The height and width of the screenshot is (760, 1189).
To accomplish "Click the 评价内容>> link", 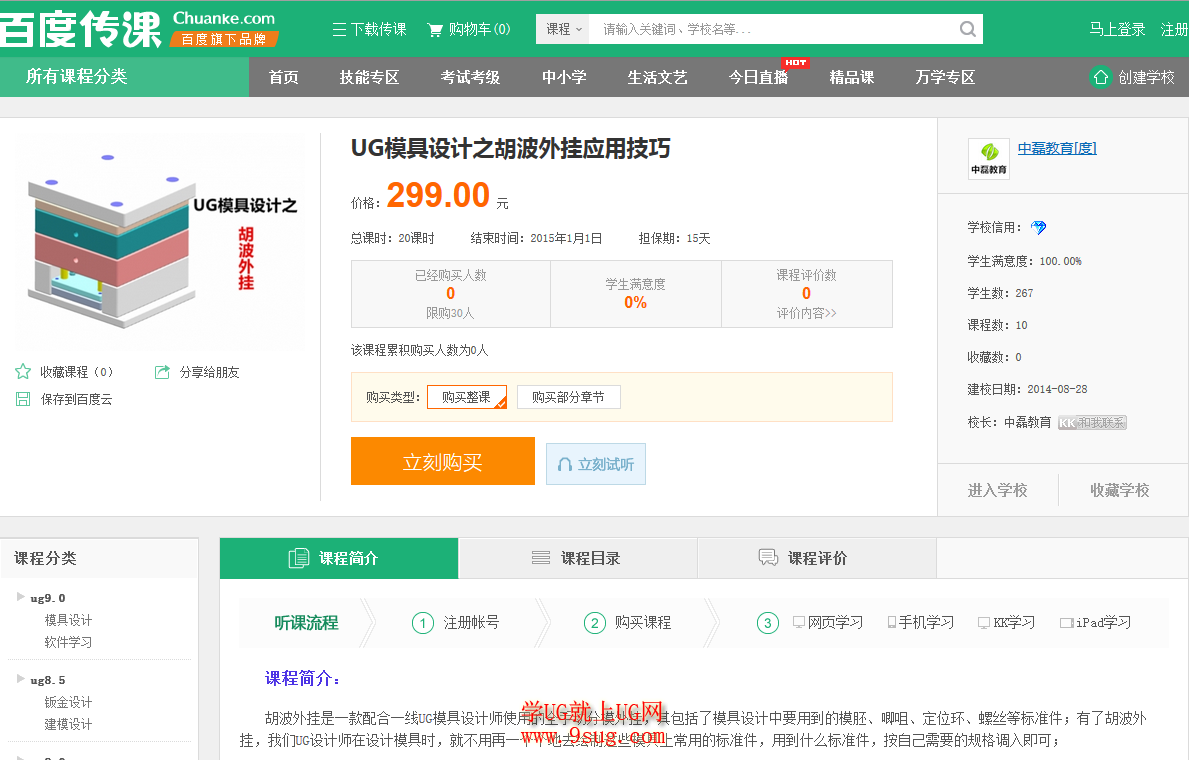I will point(806,313).
